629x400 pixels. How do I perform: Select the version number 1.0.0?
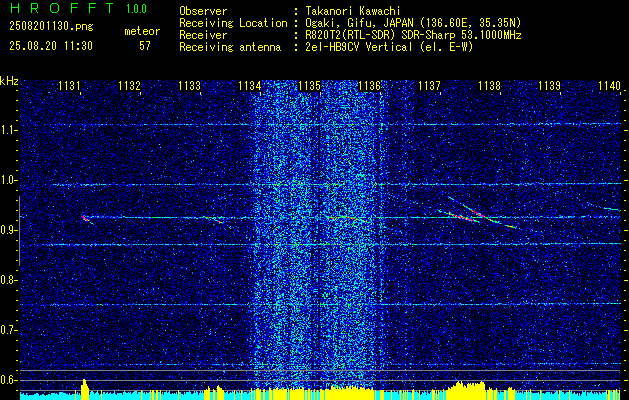[x=136, y=9]
